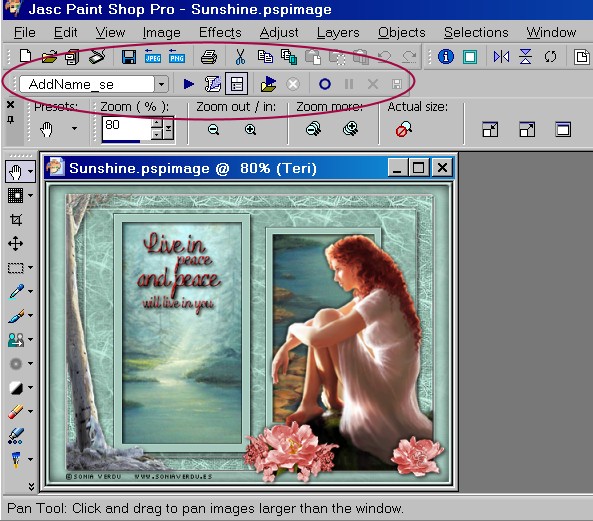Viewport: 593px width, 521px height.
Task: Click the scanner acquire icon
Action: click(x=97, y=57)
